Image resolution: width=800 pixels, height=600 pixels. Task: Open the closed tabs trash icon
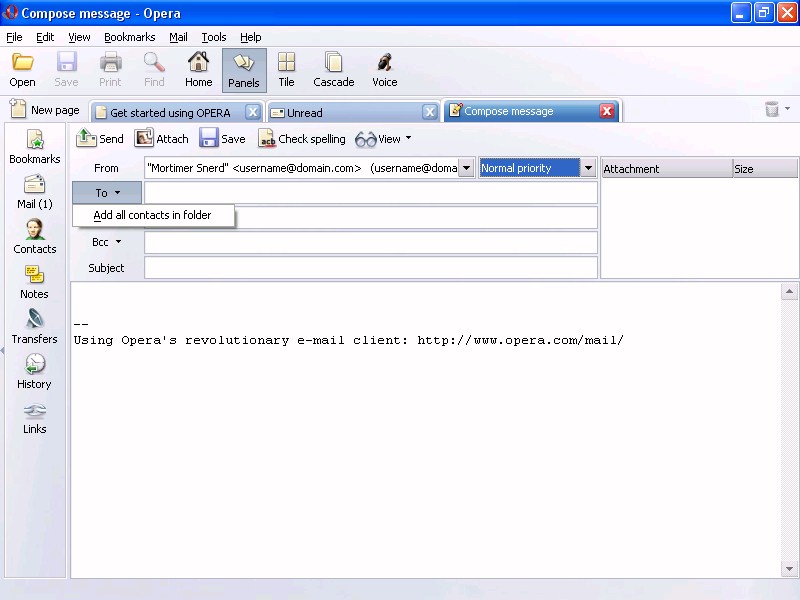(x=772, y=109)
